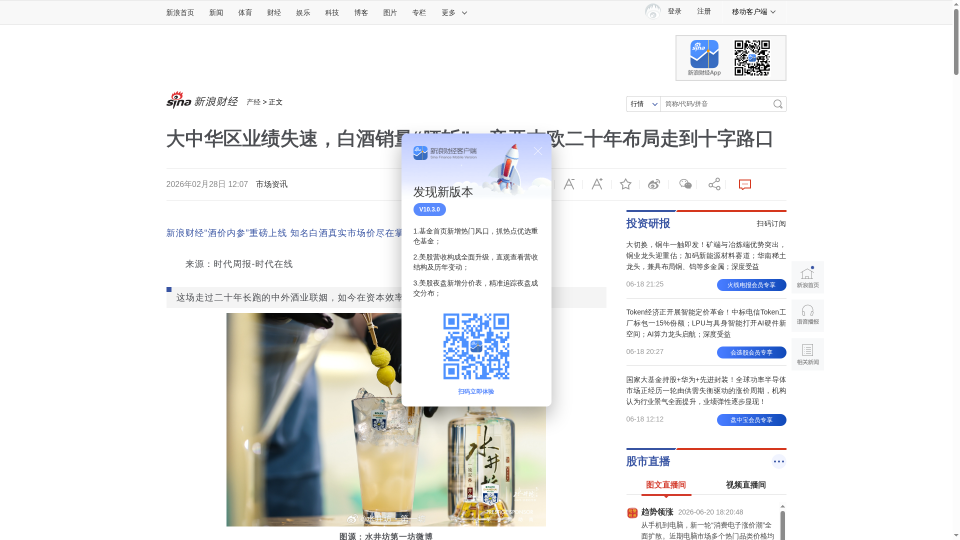Expand the 移动客户端 dropdown
Image resolution: width=960 pixels, height=540 pixels.
point(754,12)
